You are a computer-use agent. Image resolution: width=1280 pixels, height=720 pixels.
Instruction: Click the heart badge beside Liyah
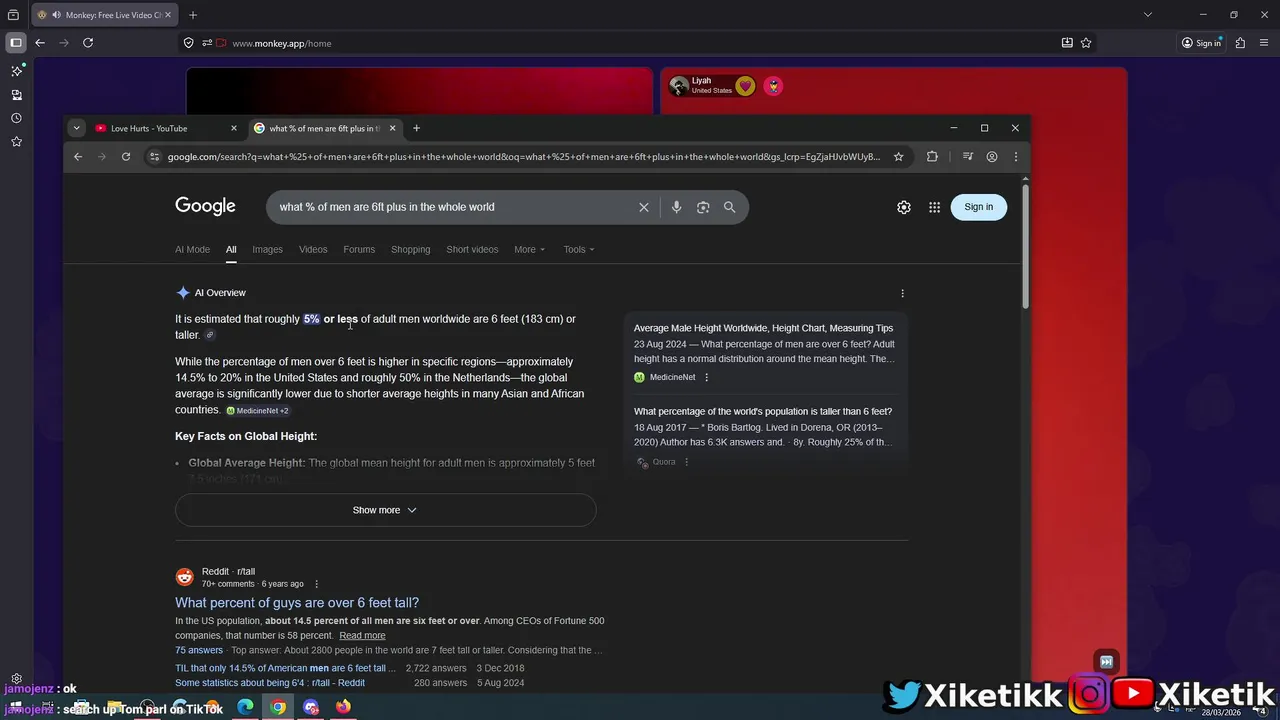[x=745, y=86]
